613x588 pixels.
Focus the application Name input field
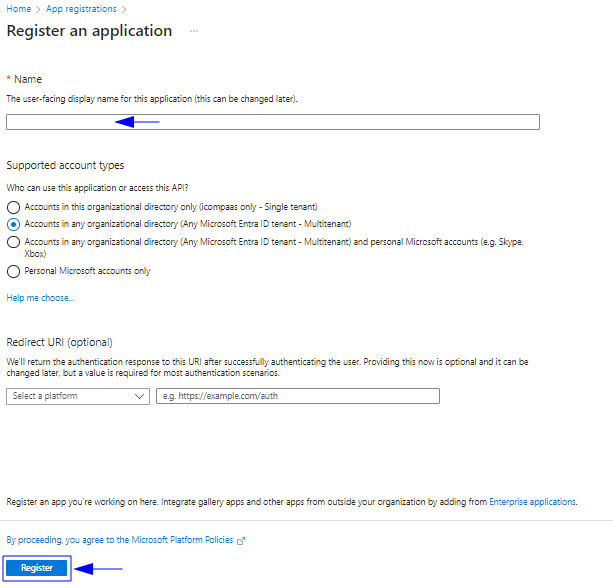coord(273,122)
